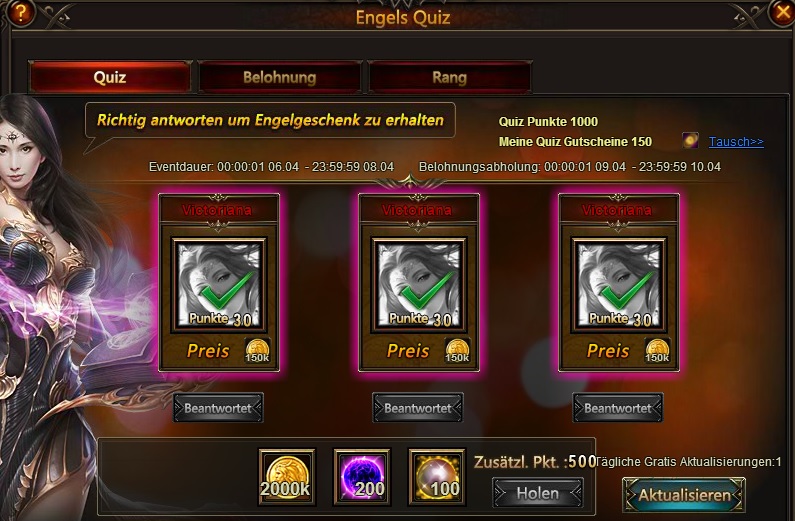The width and height of the screenshot is (795, 521).
Task: Switch to the Belohnung tab
Action: click(x=280, y=77)
